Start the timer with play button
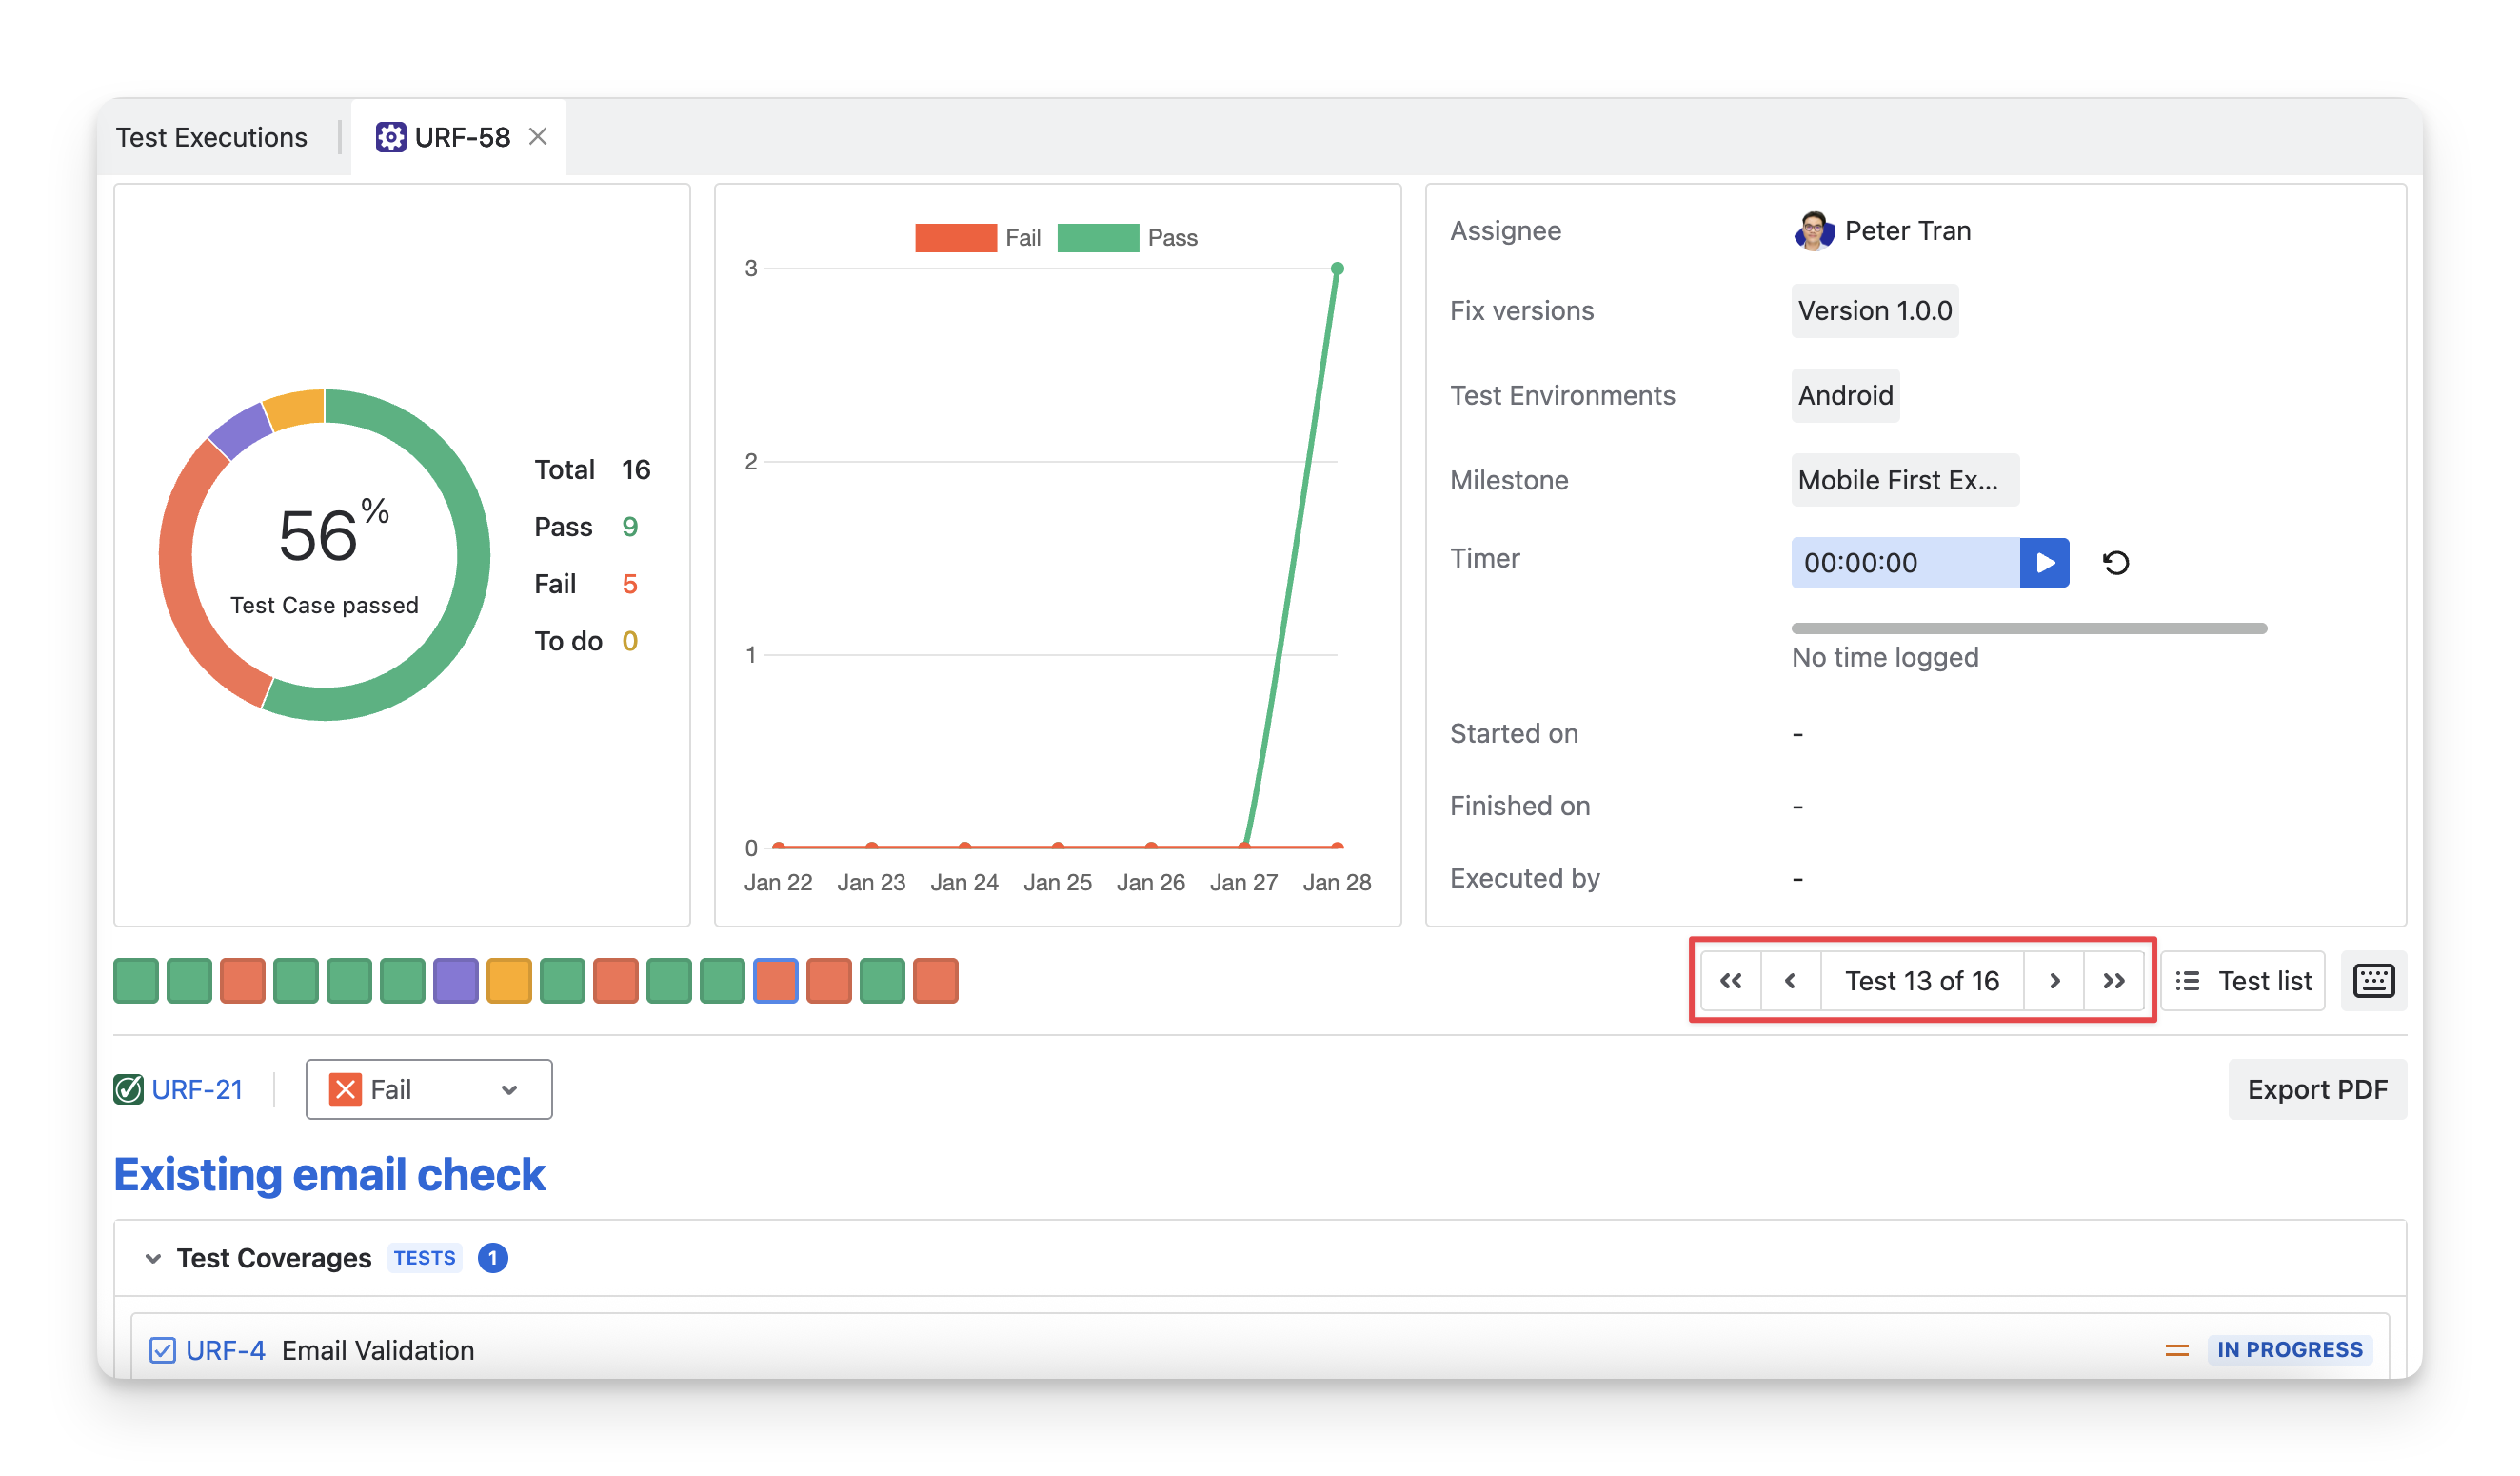 tap(2043, 563)
